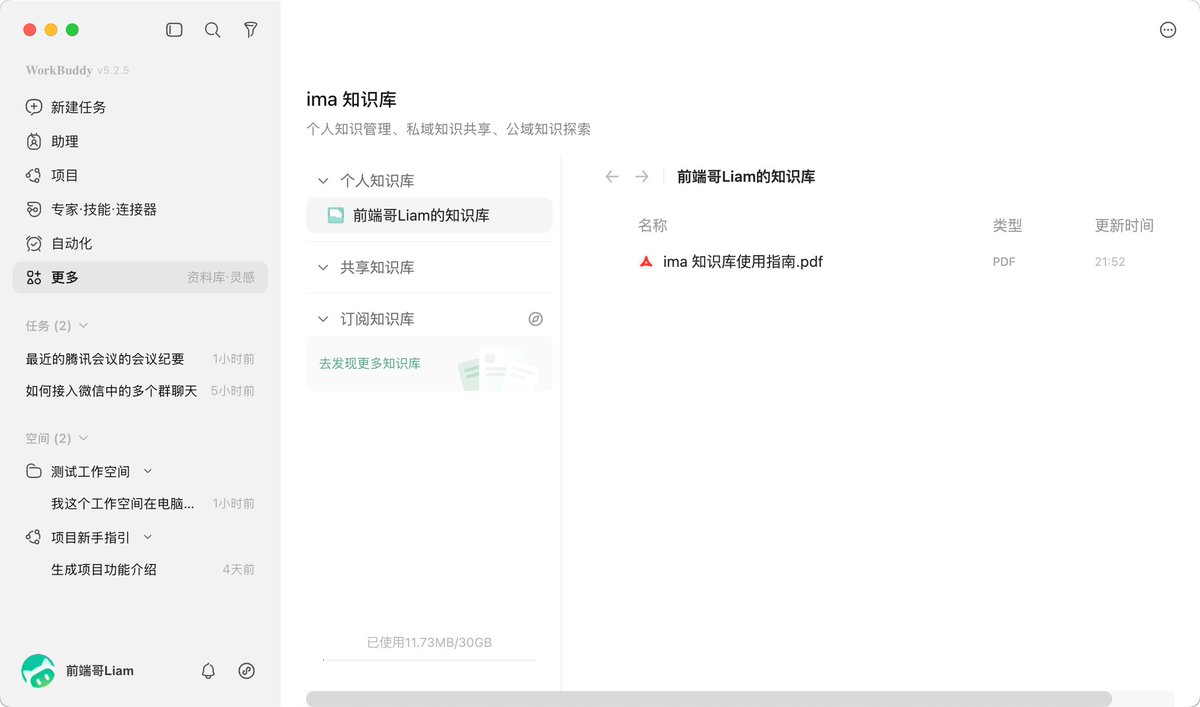This screenshot has width=1200, height=707.
Task: Expand the 测试工作空间 dropdown chevron
Action: pyautogui.click(x=148, y=471)
